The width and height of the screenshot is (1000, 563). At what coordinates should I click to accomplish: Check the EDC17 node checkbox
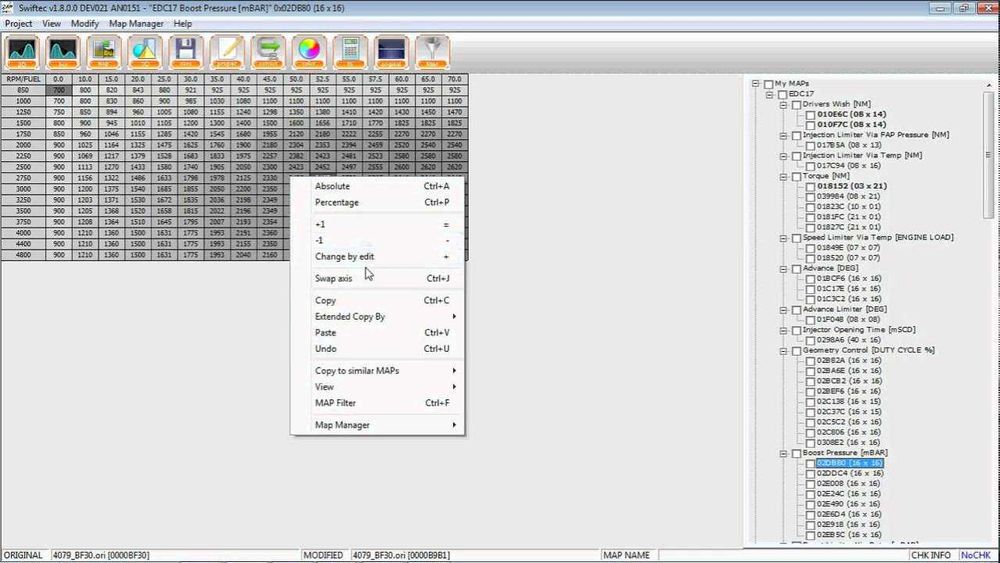(783, 94)
